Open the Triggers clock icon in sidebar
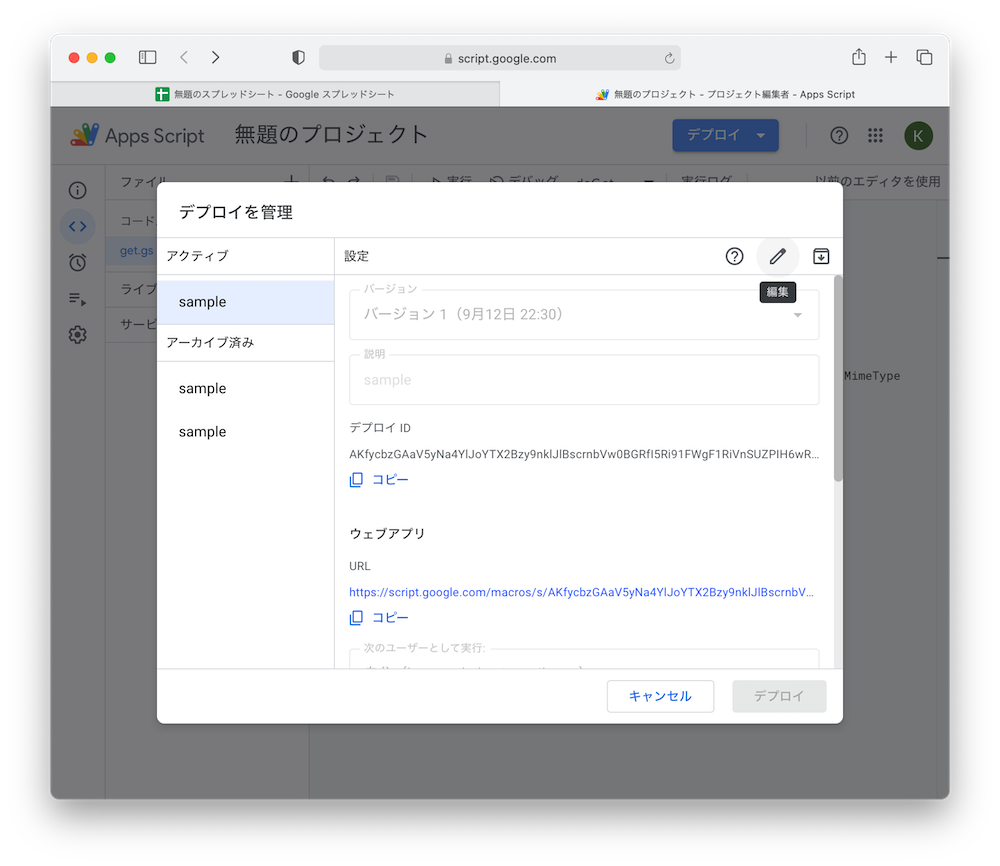The height and width of the screenshot is (866, 1000). point(78,262)
